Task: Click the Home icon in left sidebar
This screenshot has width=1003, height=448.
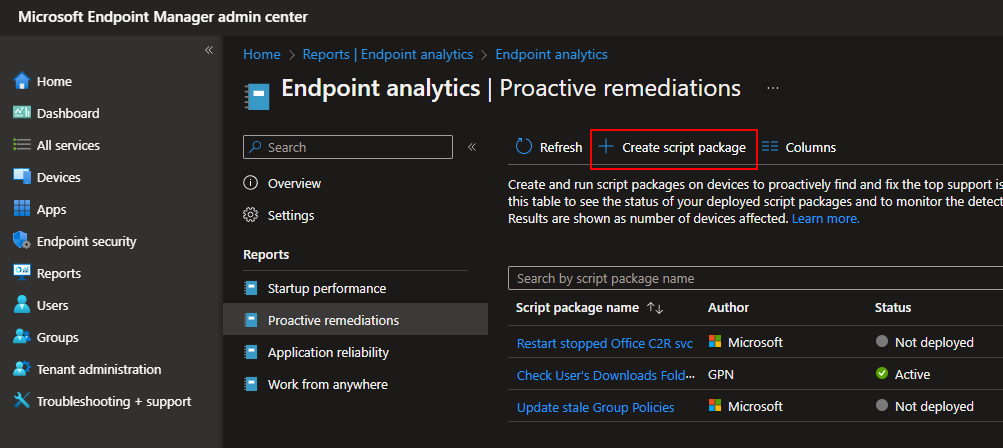Action: [22, 81]
